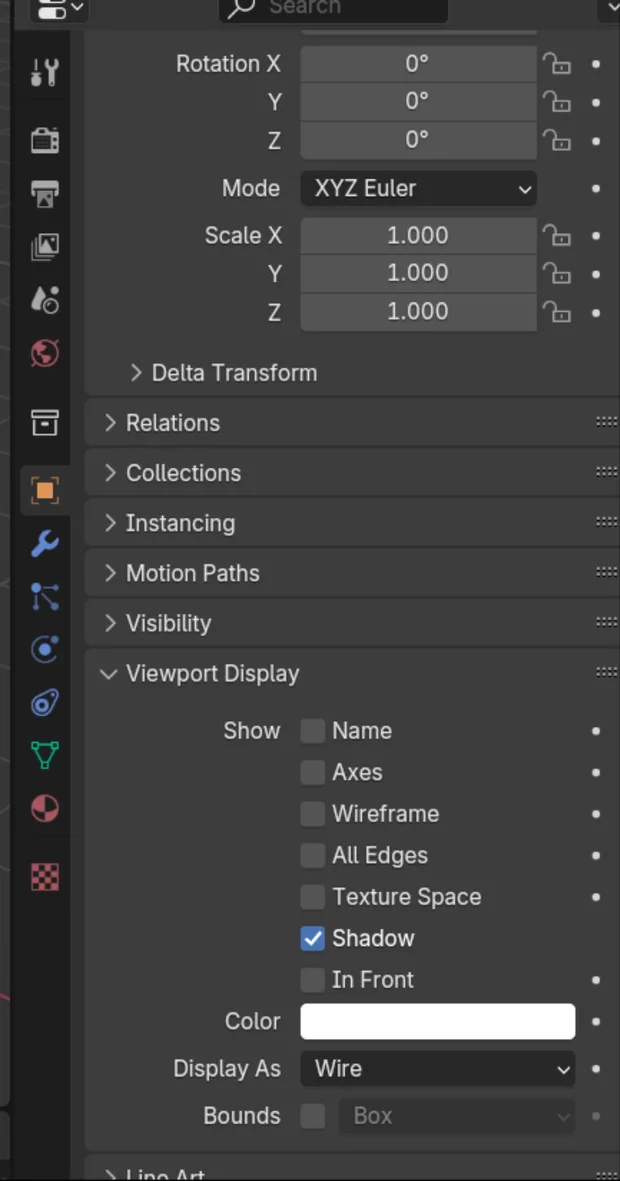
Task: Uncheck the Shadow checkbox
Action: (x=313, y=939)
